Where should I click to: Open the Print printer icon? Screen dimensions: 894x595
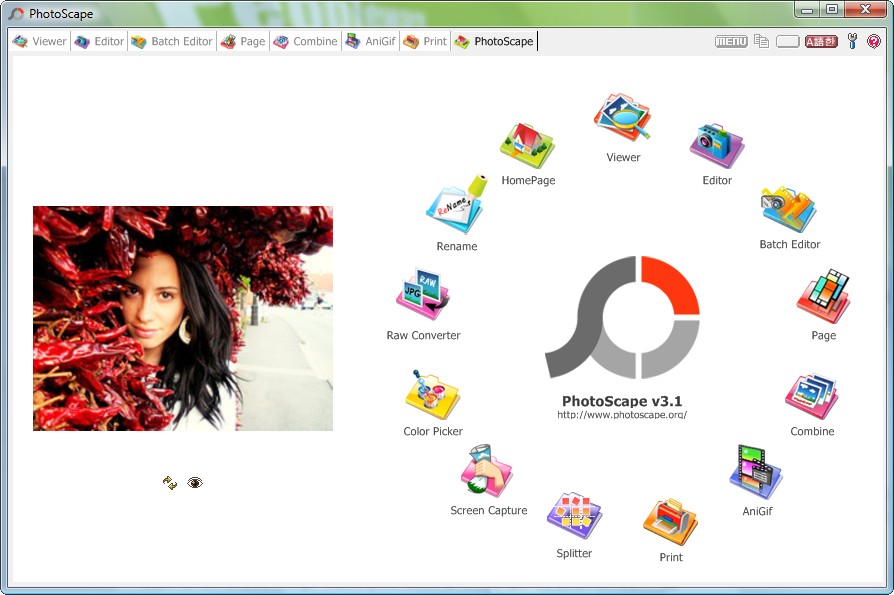point(670,521)
